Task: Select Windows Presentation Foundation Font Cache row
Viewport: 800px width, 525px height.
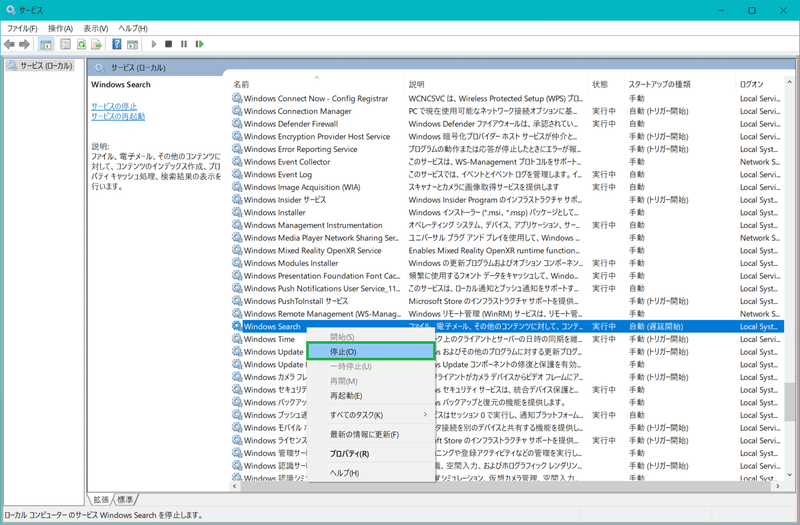Action: pos(508,276)
